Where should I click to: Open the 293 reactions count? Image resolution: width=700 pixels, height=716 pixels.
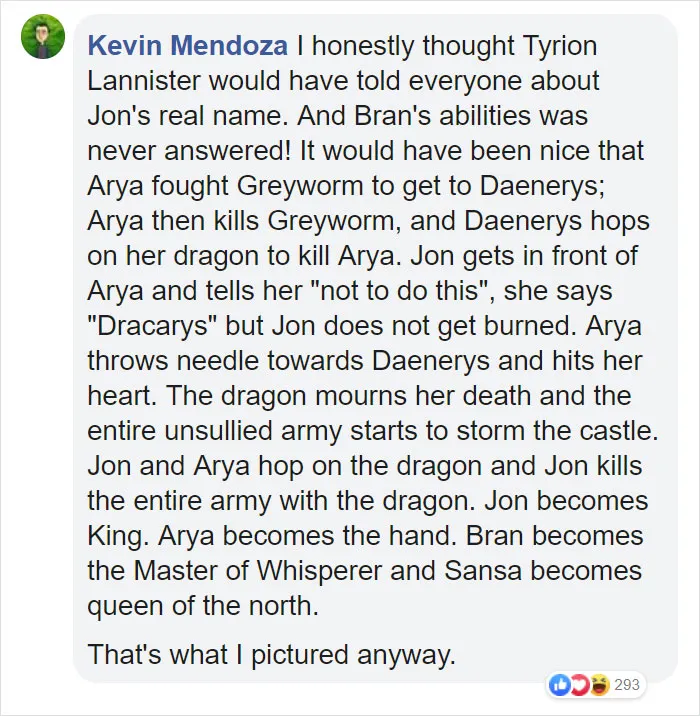pyautogui.click(x=627, y=685)
